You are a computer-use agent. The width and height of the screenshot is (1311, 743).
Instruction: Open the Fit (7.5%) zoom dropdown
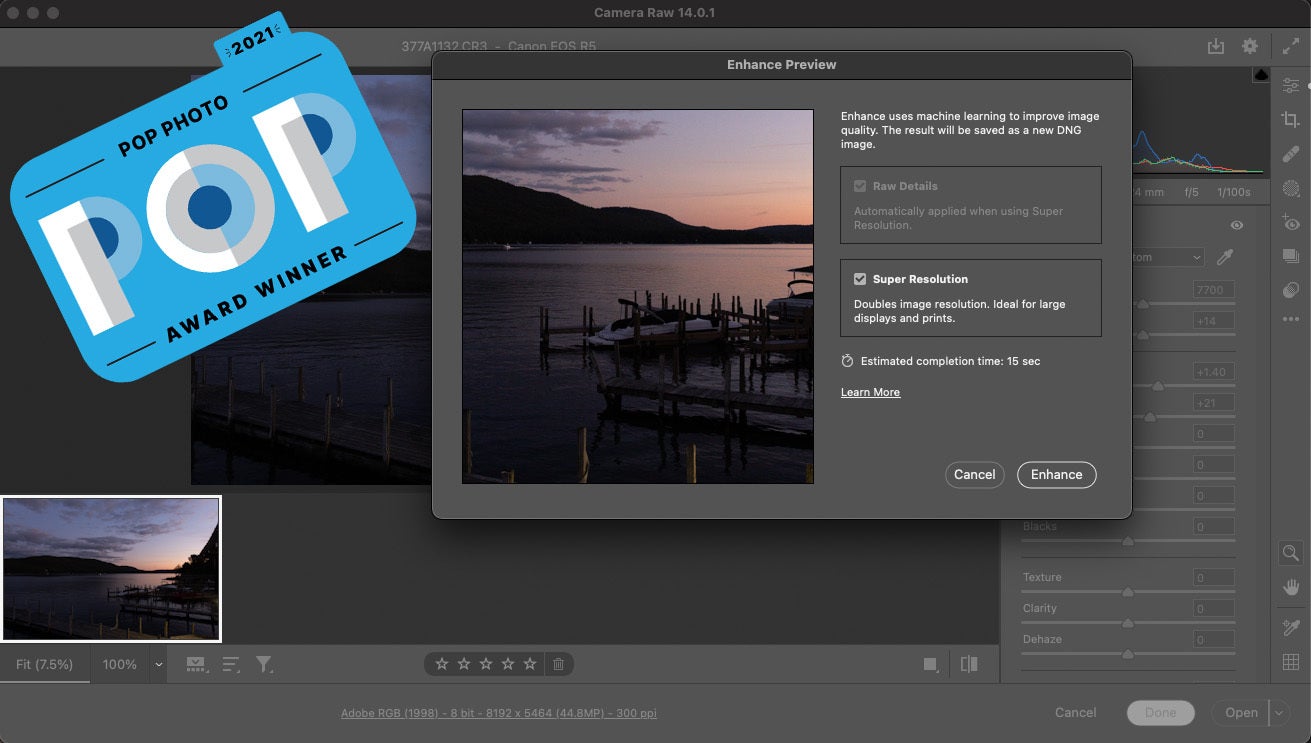pos(44,663)
